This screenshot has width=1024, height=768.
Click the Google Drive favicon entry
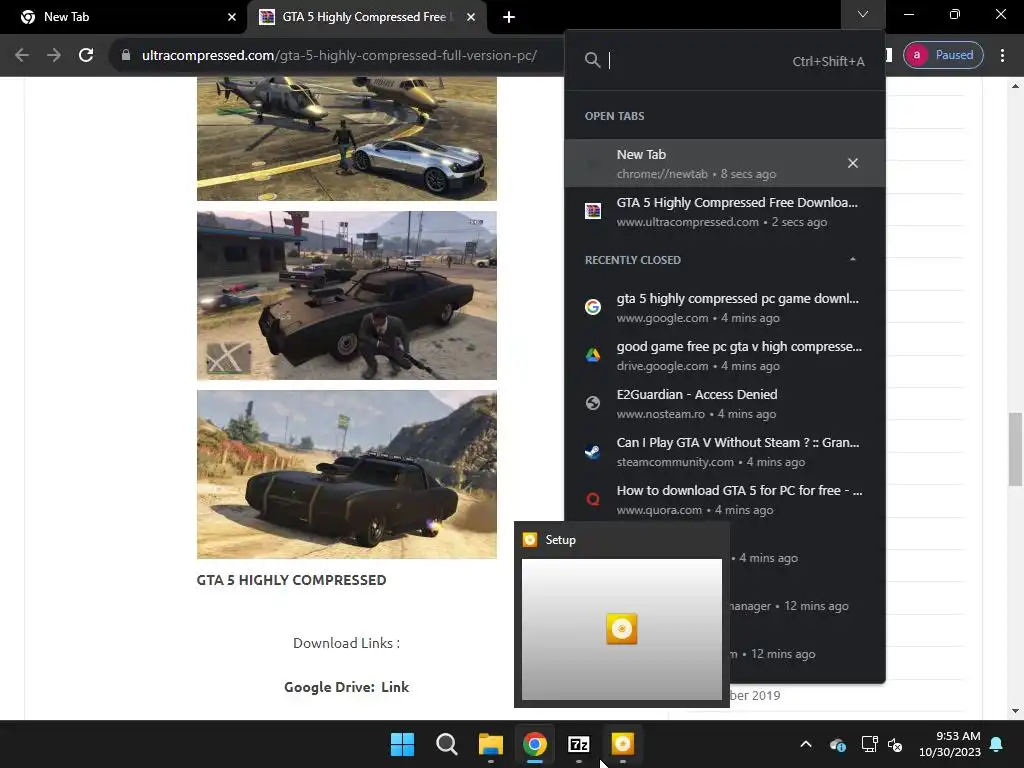[x=593, y=355]
